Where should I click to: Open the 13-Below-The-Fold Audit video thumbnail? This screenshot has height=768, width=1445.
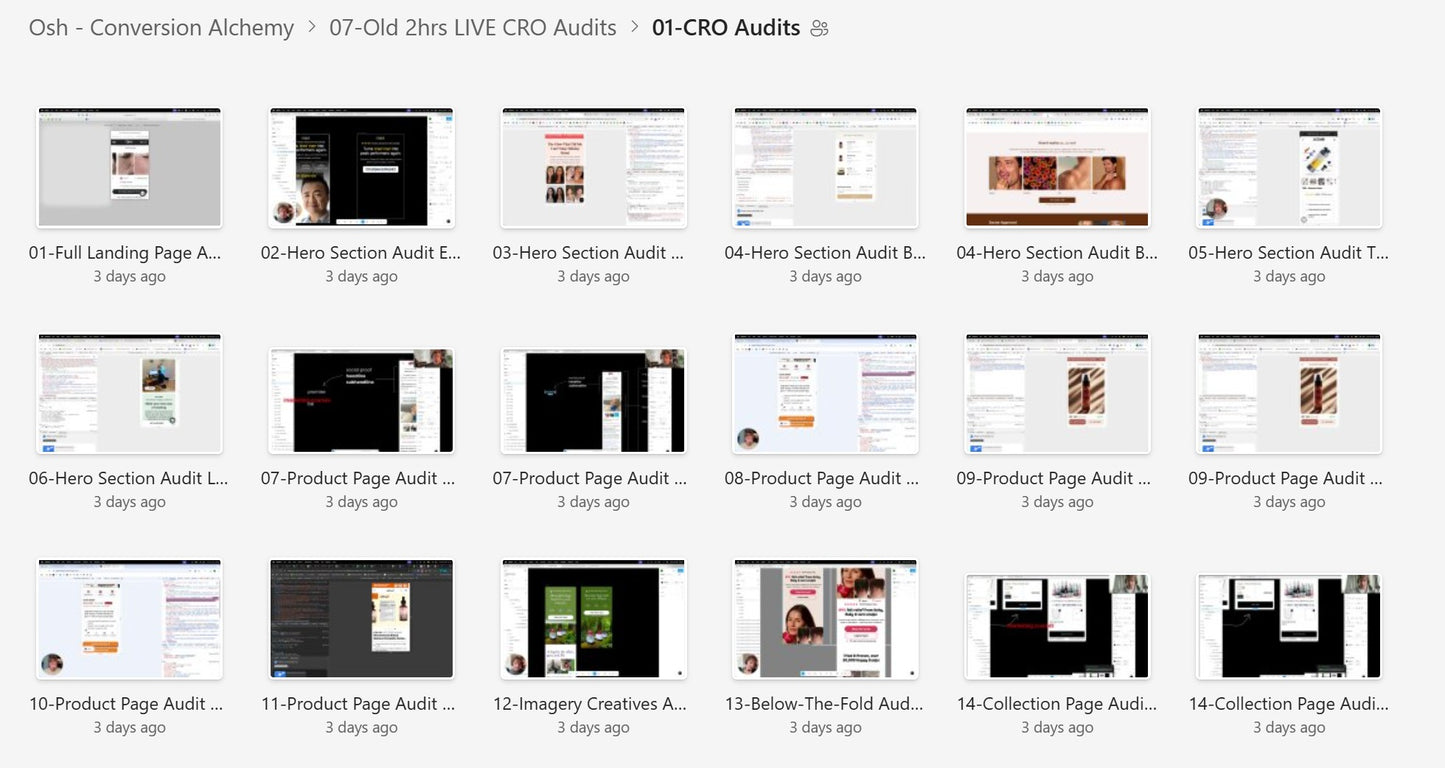[x=825, y=620]
